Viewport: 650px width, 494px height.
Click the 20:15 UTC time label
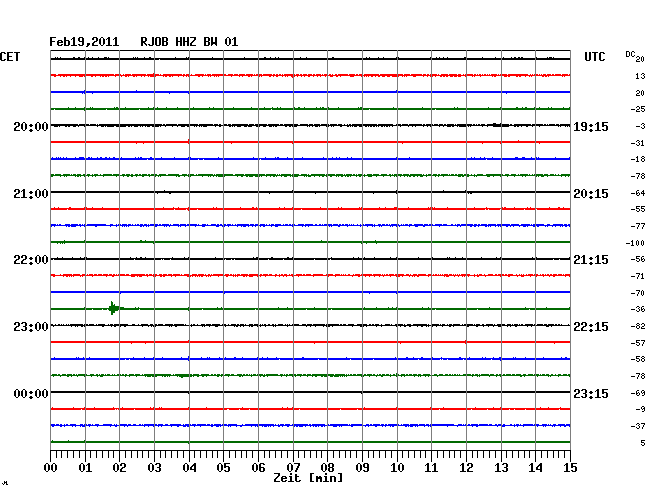tap(591, 194)
